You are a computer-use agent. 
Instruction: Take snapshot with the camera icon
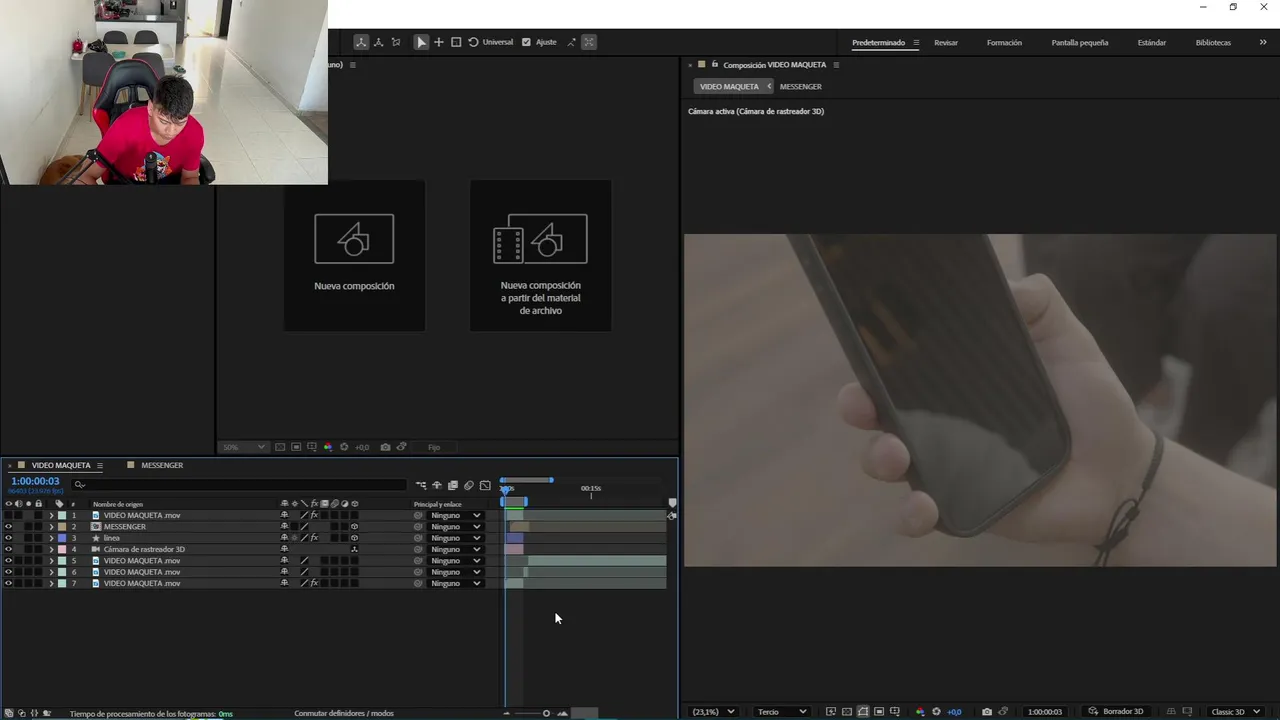point(987,712)
